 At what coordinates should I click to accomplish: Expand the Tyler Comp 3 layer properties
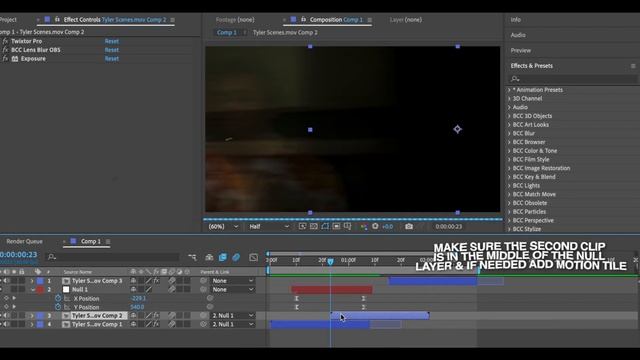click(32, 281)
